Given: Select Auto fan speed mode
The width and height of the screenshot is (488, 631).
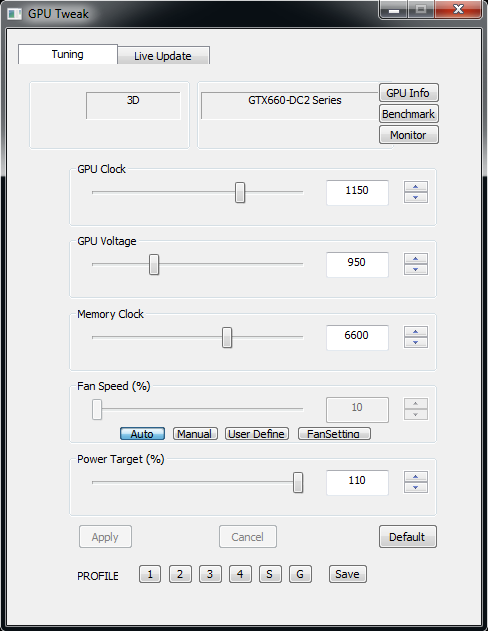Looking at the screenshot, I should 142,434.
